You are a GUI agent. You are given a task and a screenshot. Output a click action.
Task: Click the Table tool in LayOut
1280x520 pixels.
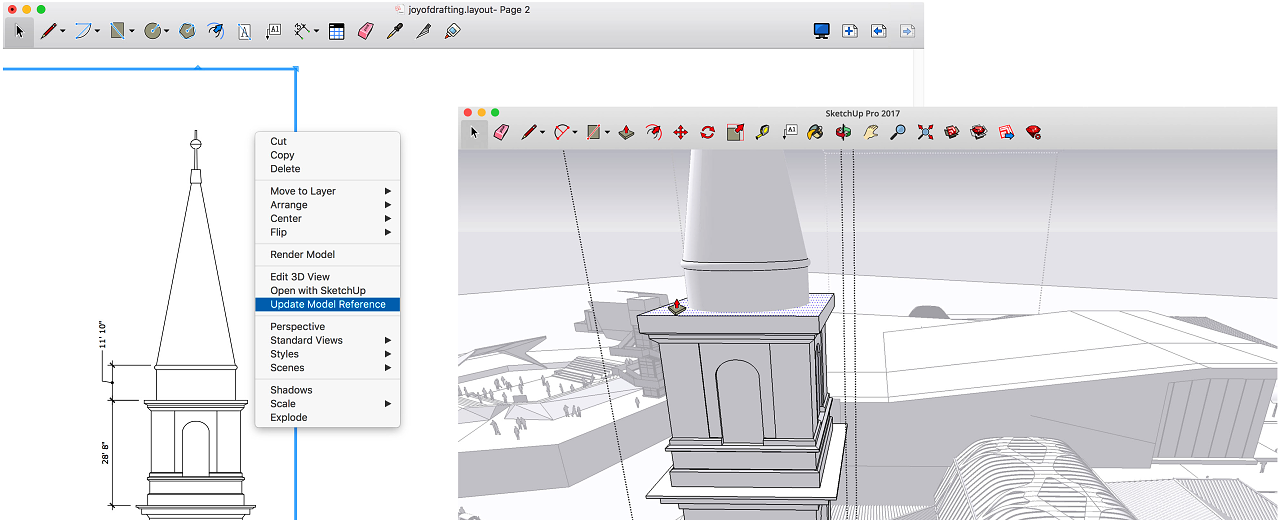[337, 31]
